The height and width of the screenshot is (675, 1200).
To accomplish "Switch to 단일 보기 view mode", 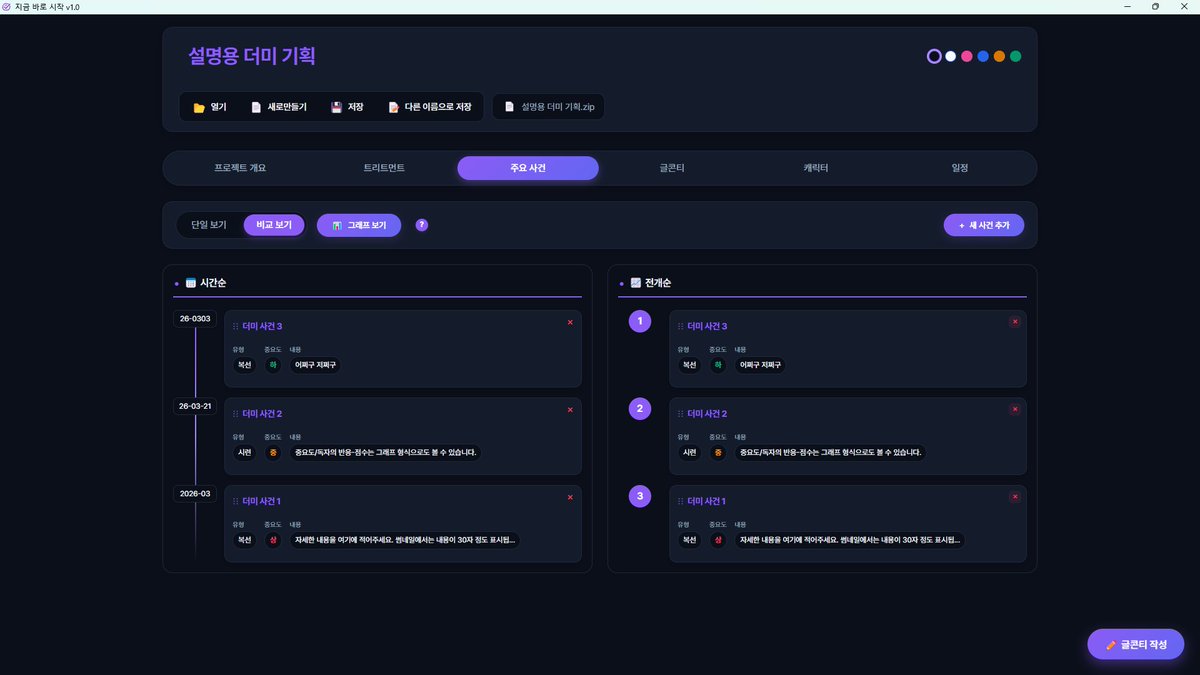I will point(209,225).
